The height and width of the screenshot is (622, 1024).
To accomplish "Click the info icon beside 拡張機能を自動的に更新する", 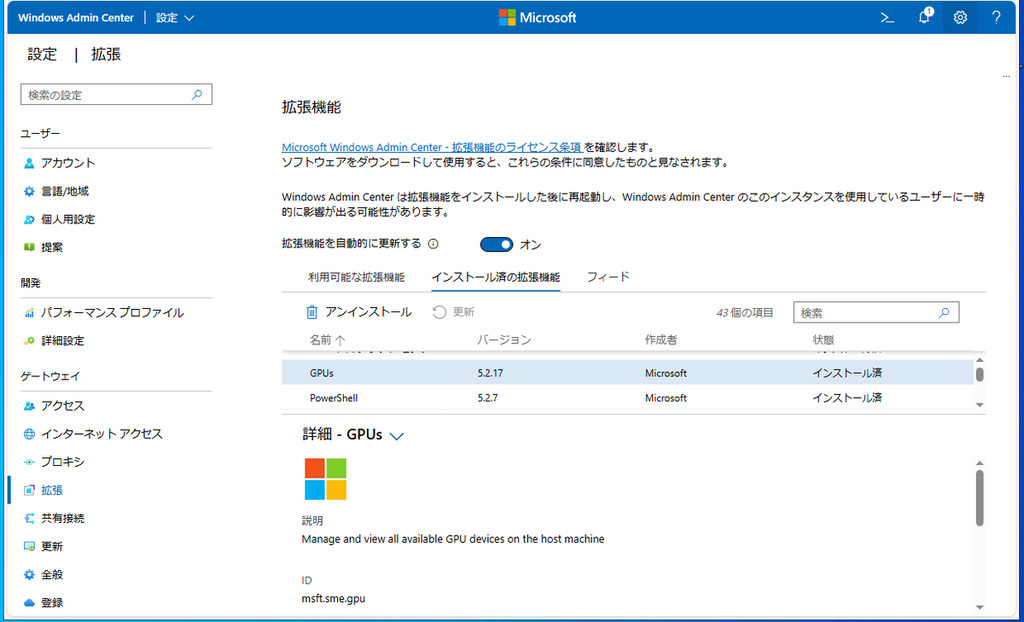I will [433, 244].
